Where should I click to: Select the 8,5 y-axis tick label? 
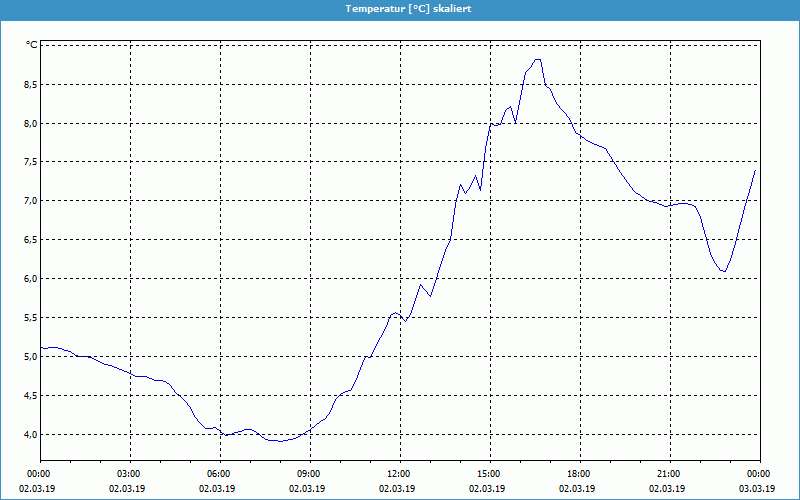[30, 85]
